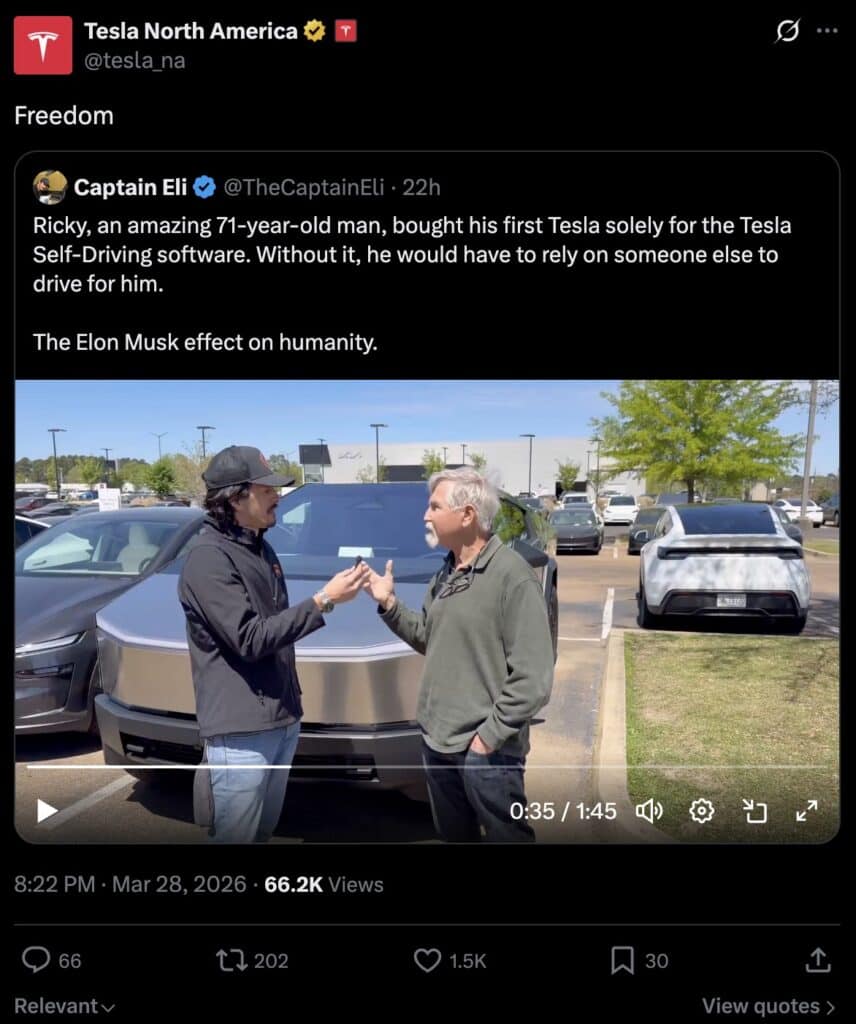Viewport: 856px width, 1024px height.
Task: Mute the video audio
Action: tap(650, 812)
